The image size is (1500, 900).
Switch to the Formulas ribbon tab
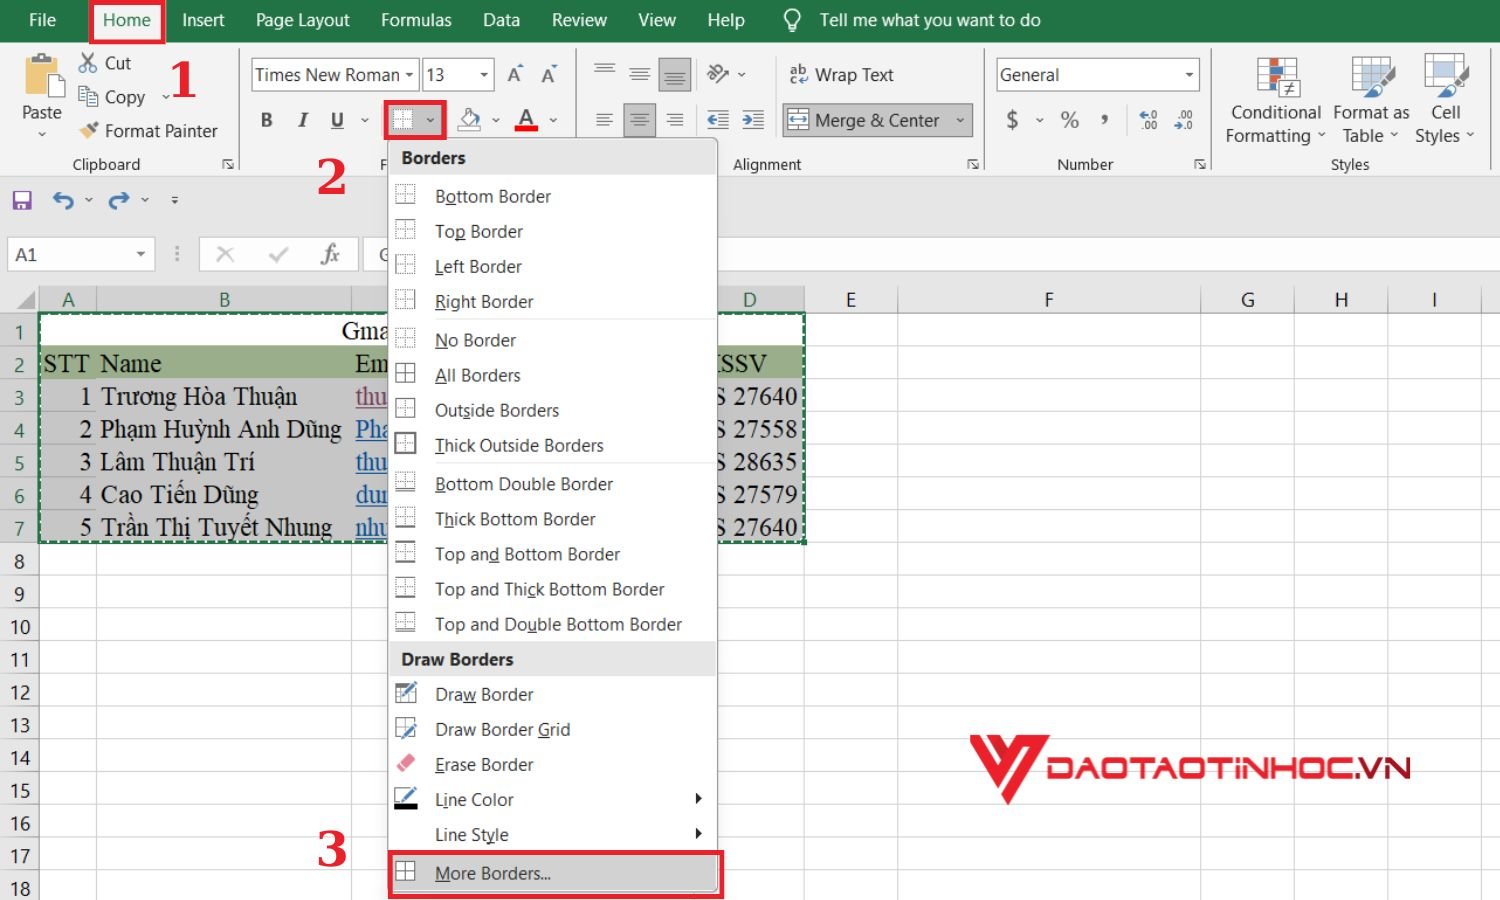[x=416, y=19]
